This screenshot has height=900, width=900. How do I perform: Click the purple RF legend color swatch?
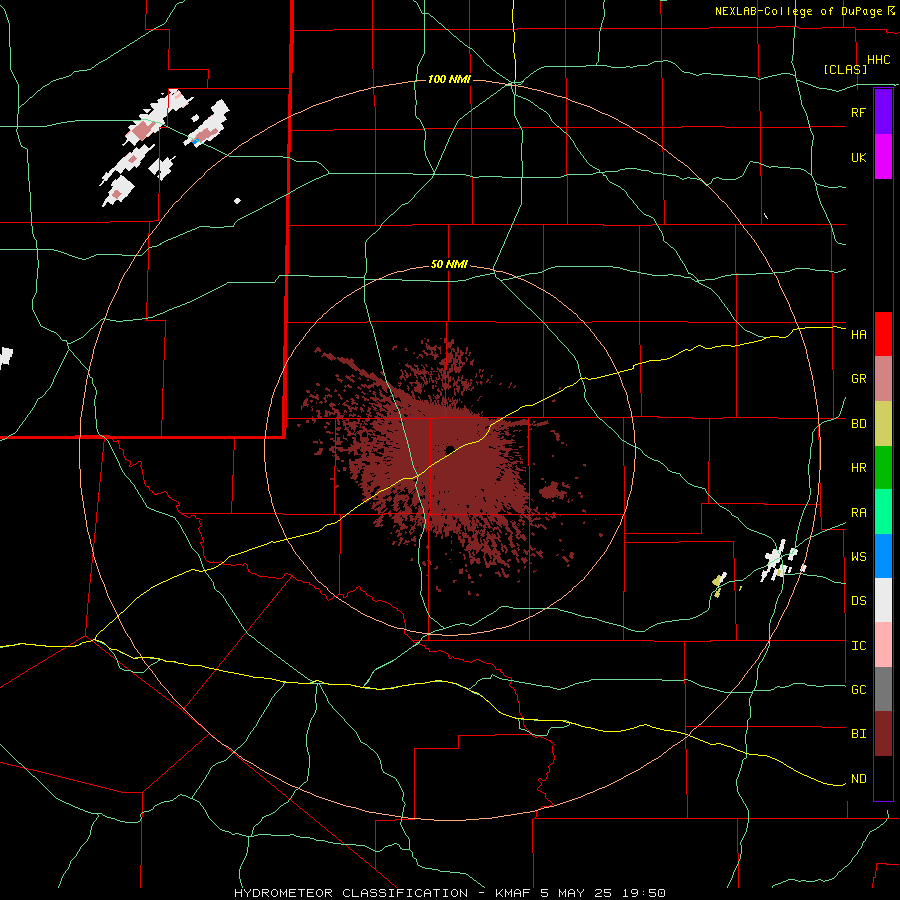[883, 112]
